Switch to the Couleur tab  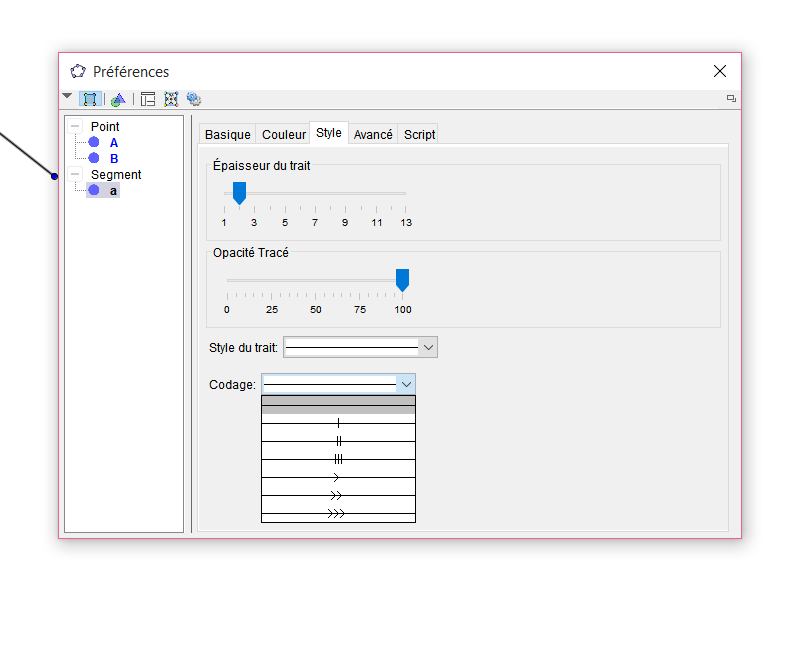pos(283,134)
